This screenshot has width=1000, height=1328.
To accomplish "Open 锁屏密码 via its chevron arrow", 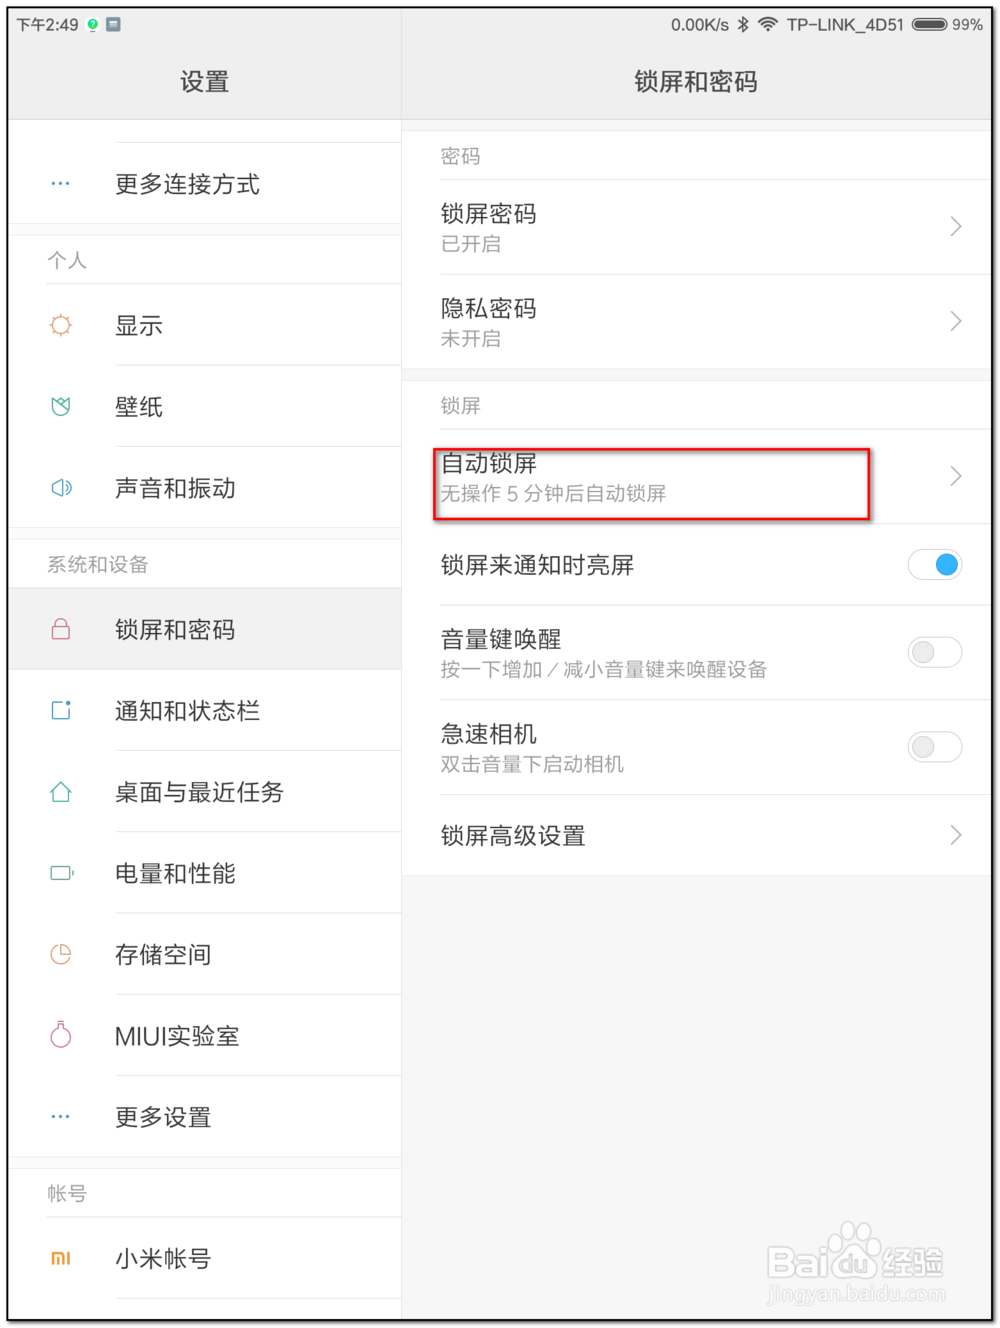I will (955, 227).
